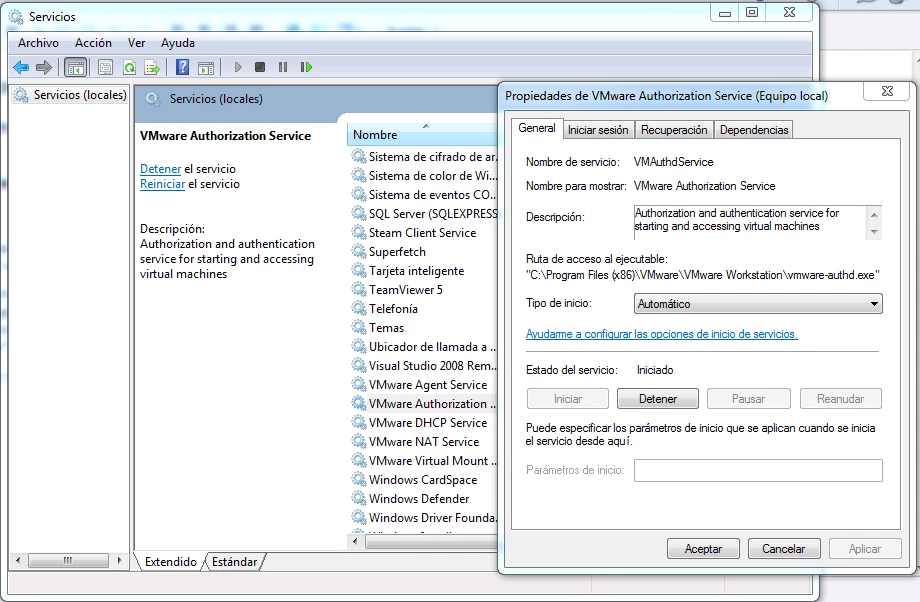
Task: Click the gear icon beside Windows Defender
Action: click(358, 499)
